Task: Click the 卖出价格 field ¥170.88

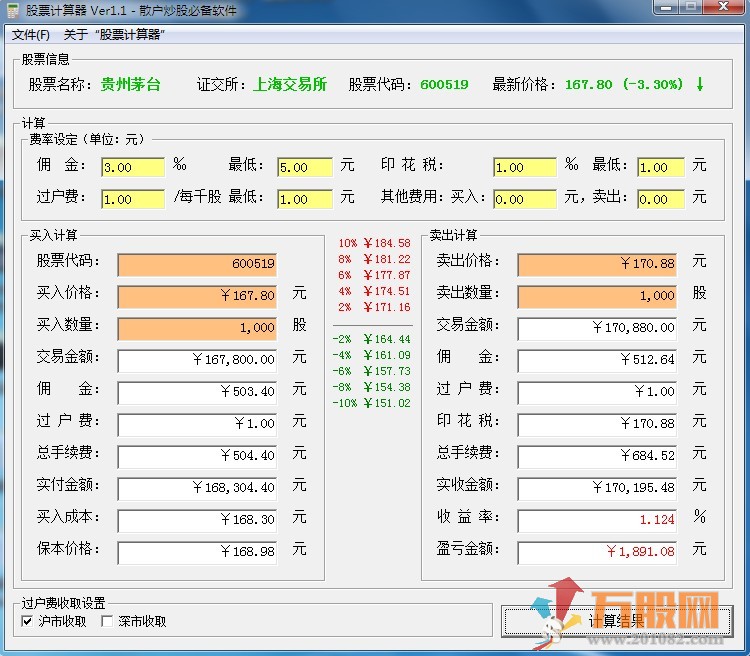Action: pos(597,264)
